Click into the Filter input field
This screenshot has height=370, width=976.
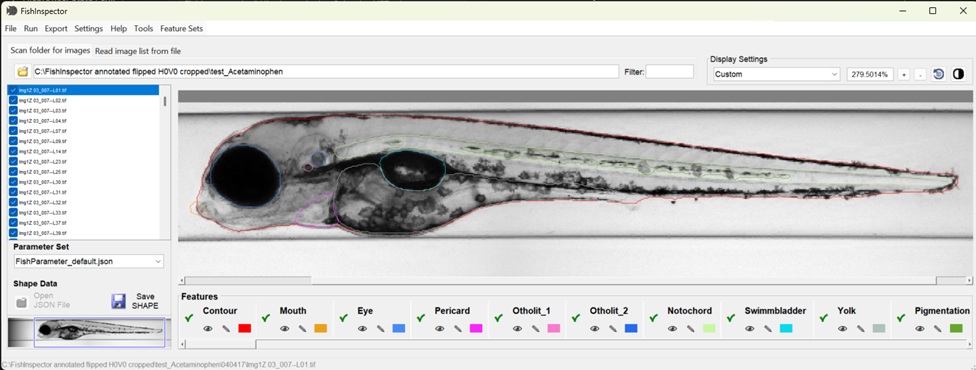click(x=669, y=72)
